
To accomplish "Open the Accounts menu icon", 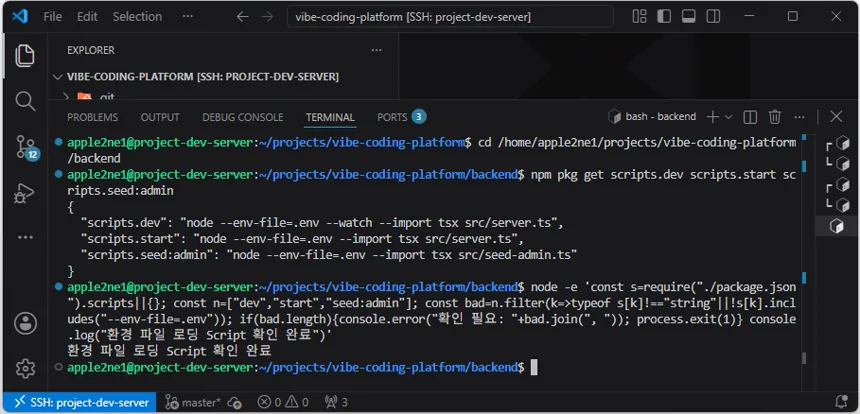I will [25, 324].
